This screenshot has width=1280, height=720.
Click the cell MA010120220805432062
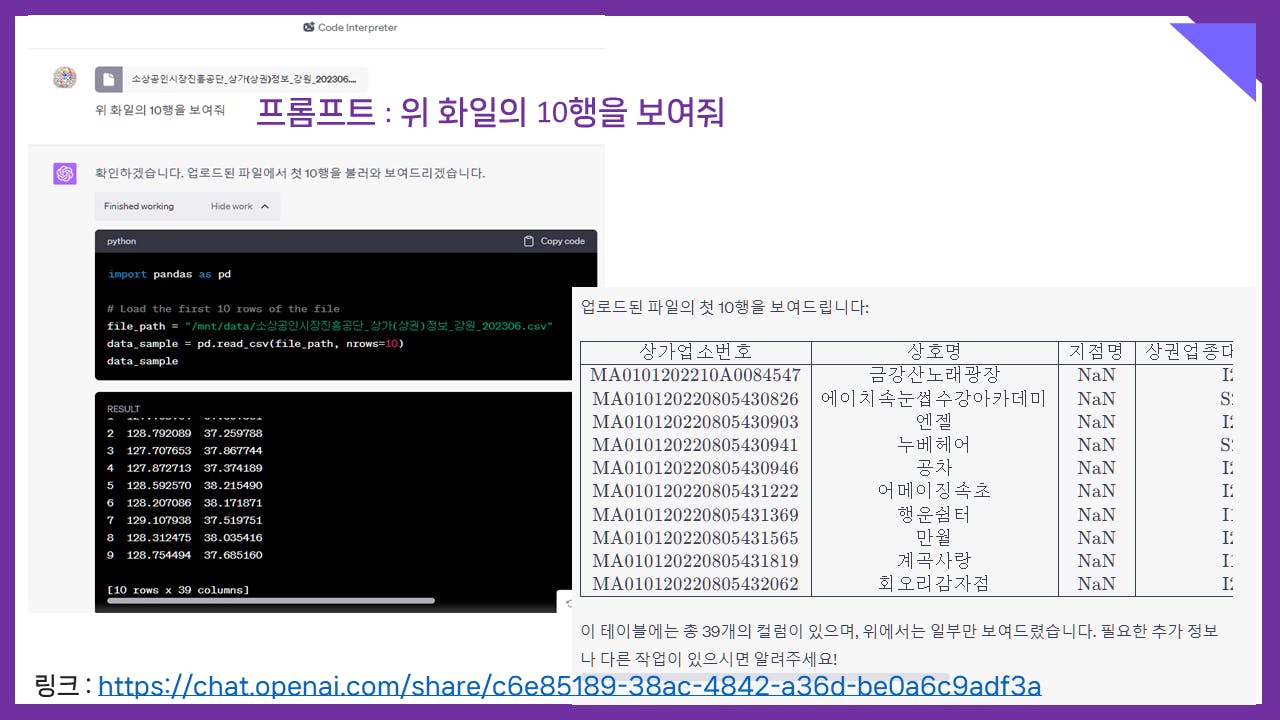point(696,584)
